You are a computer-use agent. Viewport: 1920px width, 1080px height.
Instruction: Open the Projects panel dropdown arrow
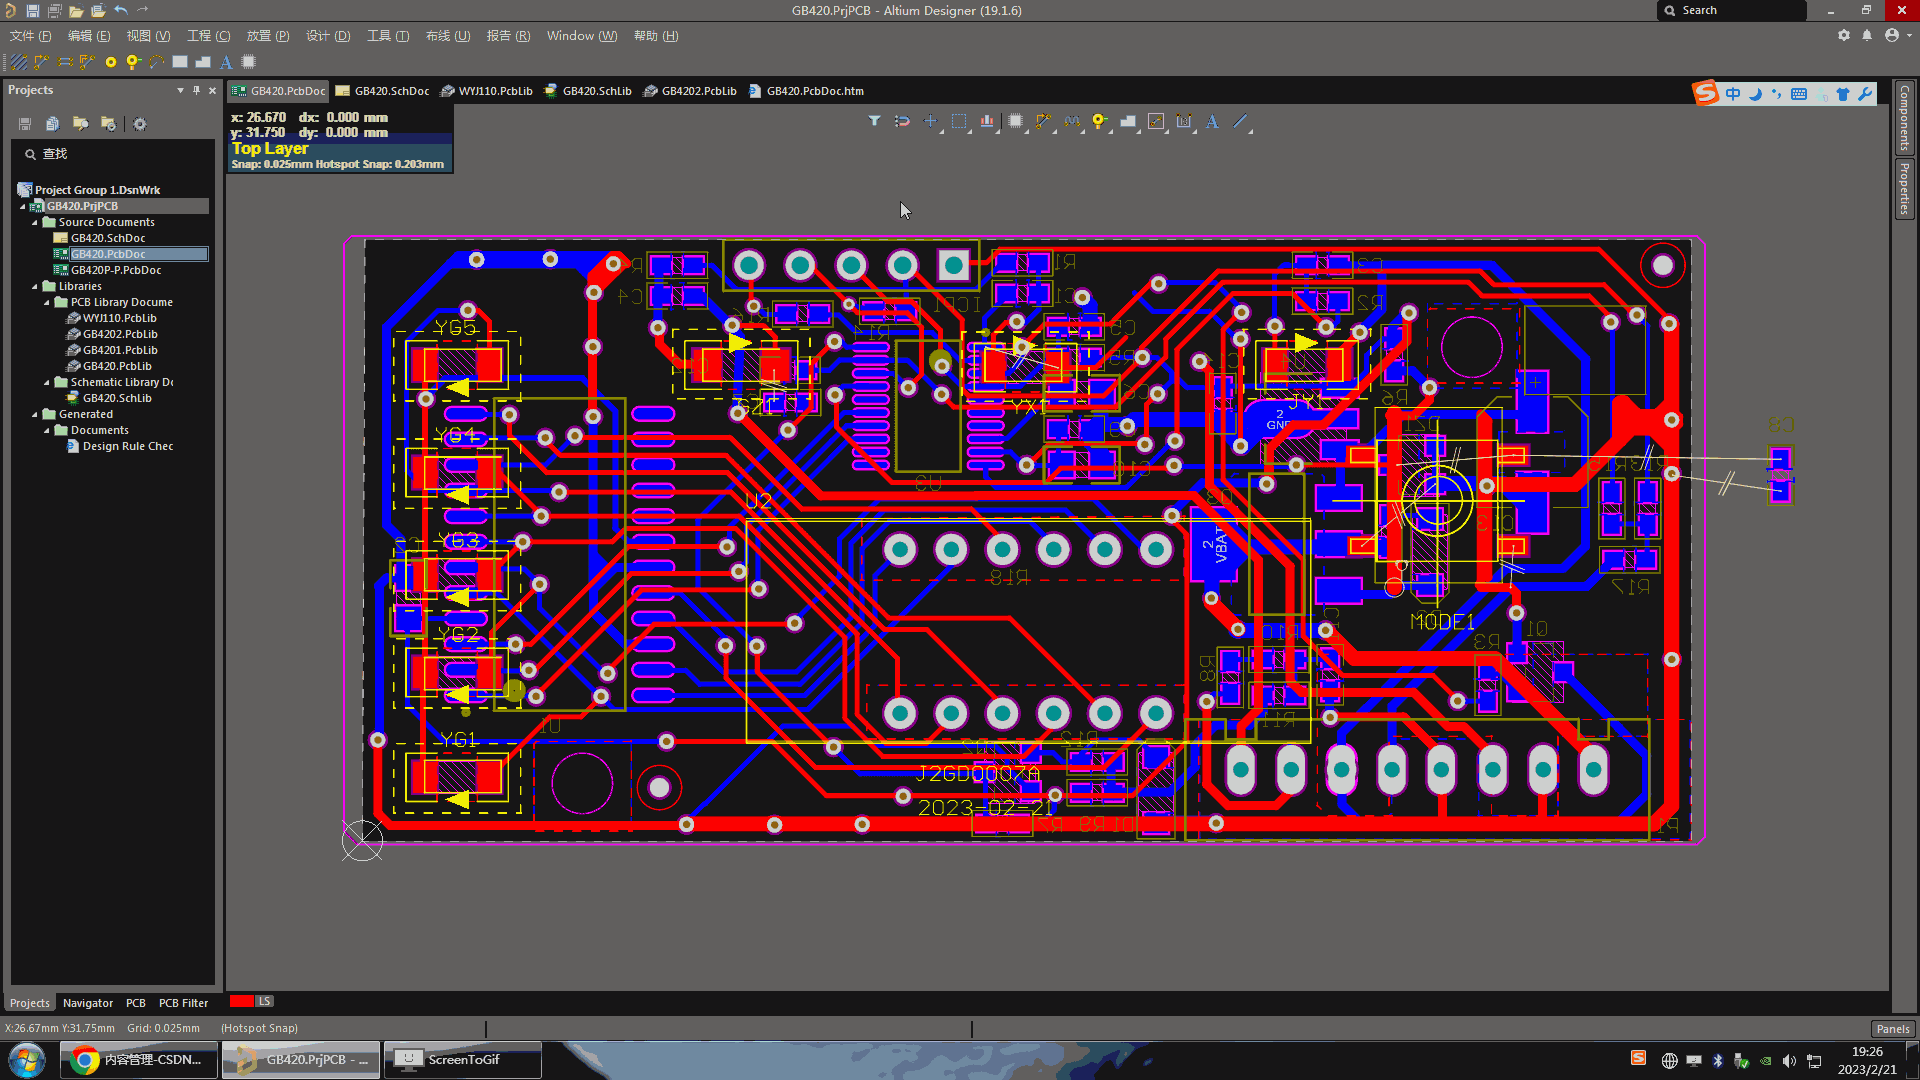[180, 90]
